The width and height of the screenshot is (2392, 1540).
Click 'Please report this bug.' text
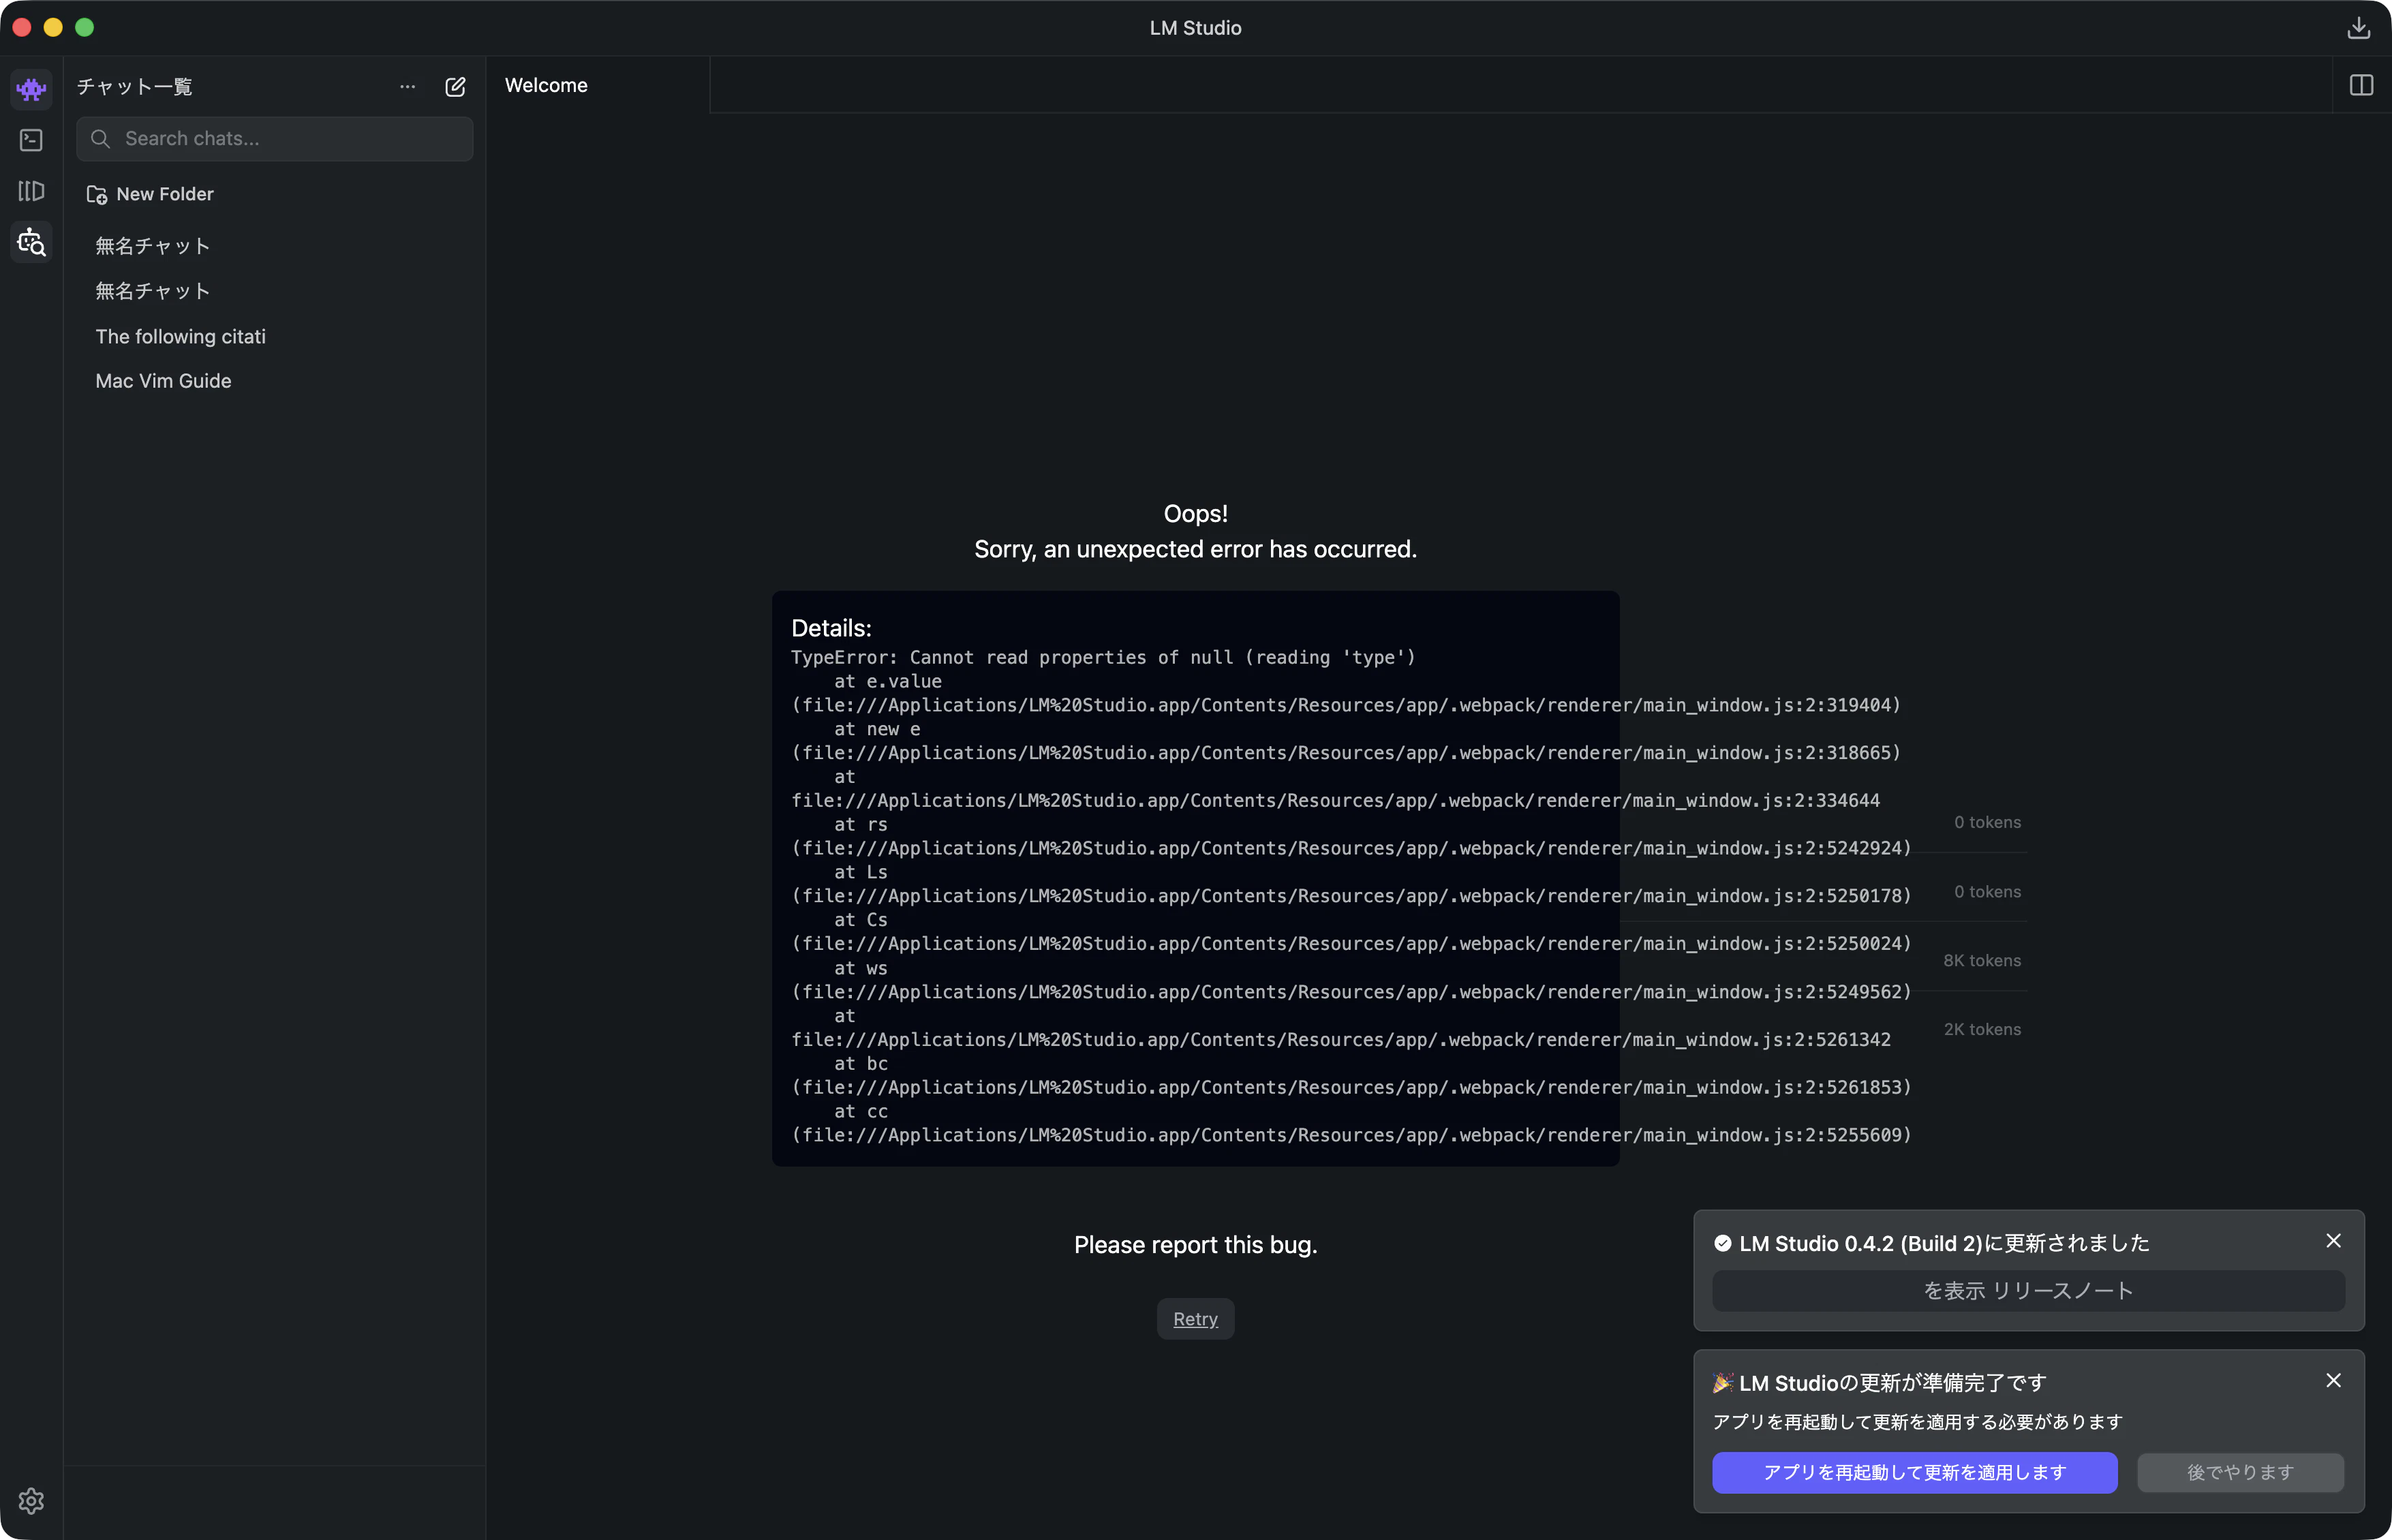tap(1195, 1245)
